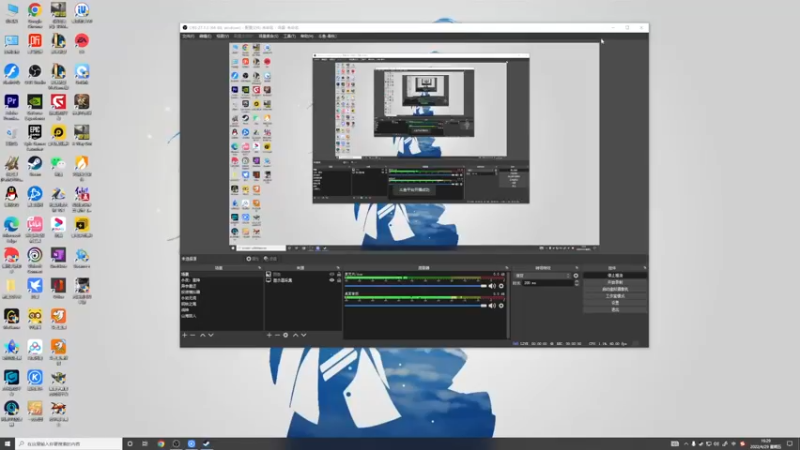Image resolution: width=800 pixels, height=450 pixels.
Task: Pop out the Audio Mixer dock panel
Action: point(506,268)
